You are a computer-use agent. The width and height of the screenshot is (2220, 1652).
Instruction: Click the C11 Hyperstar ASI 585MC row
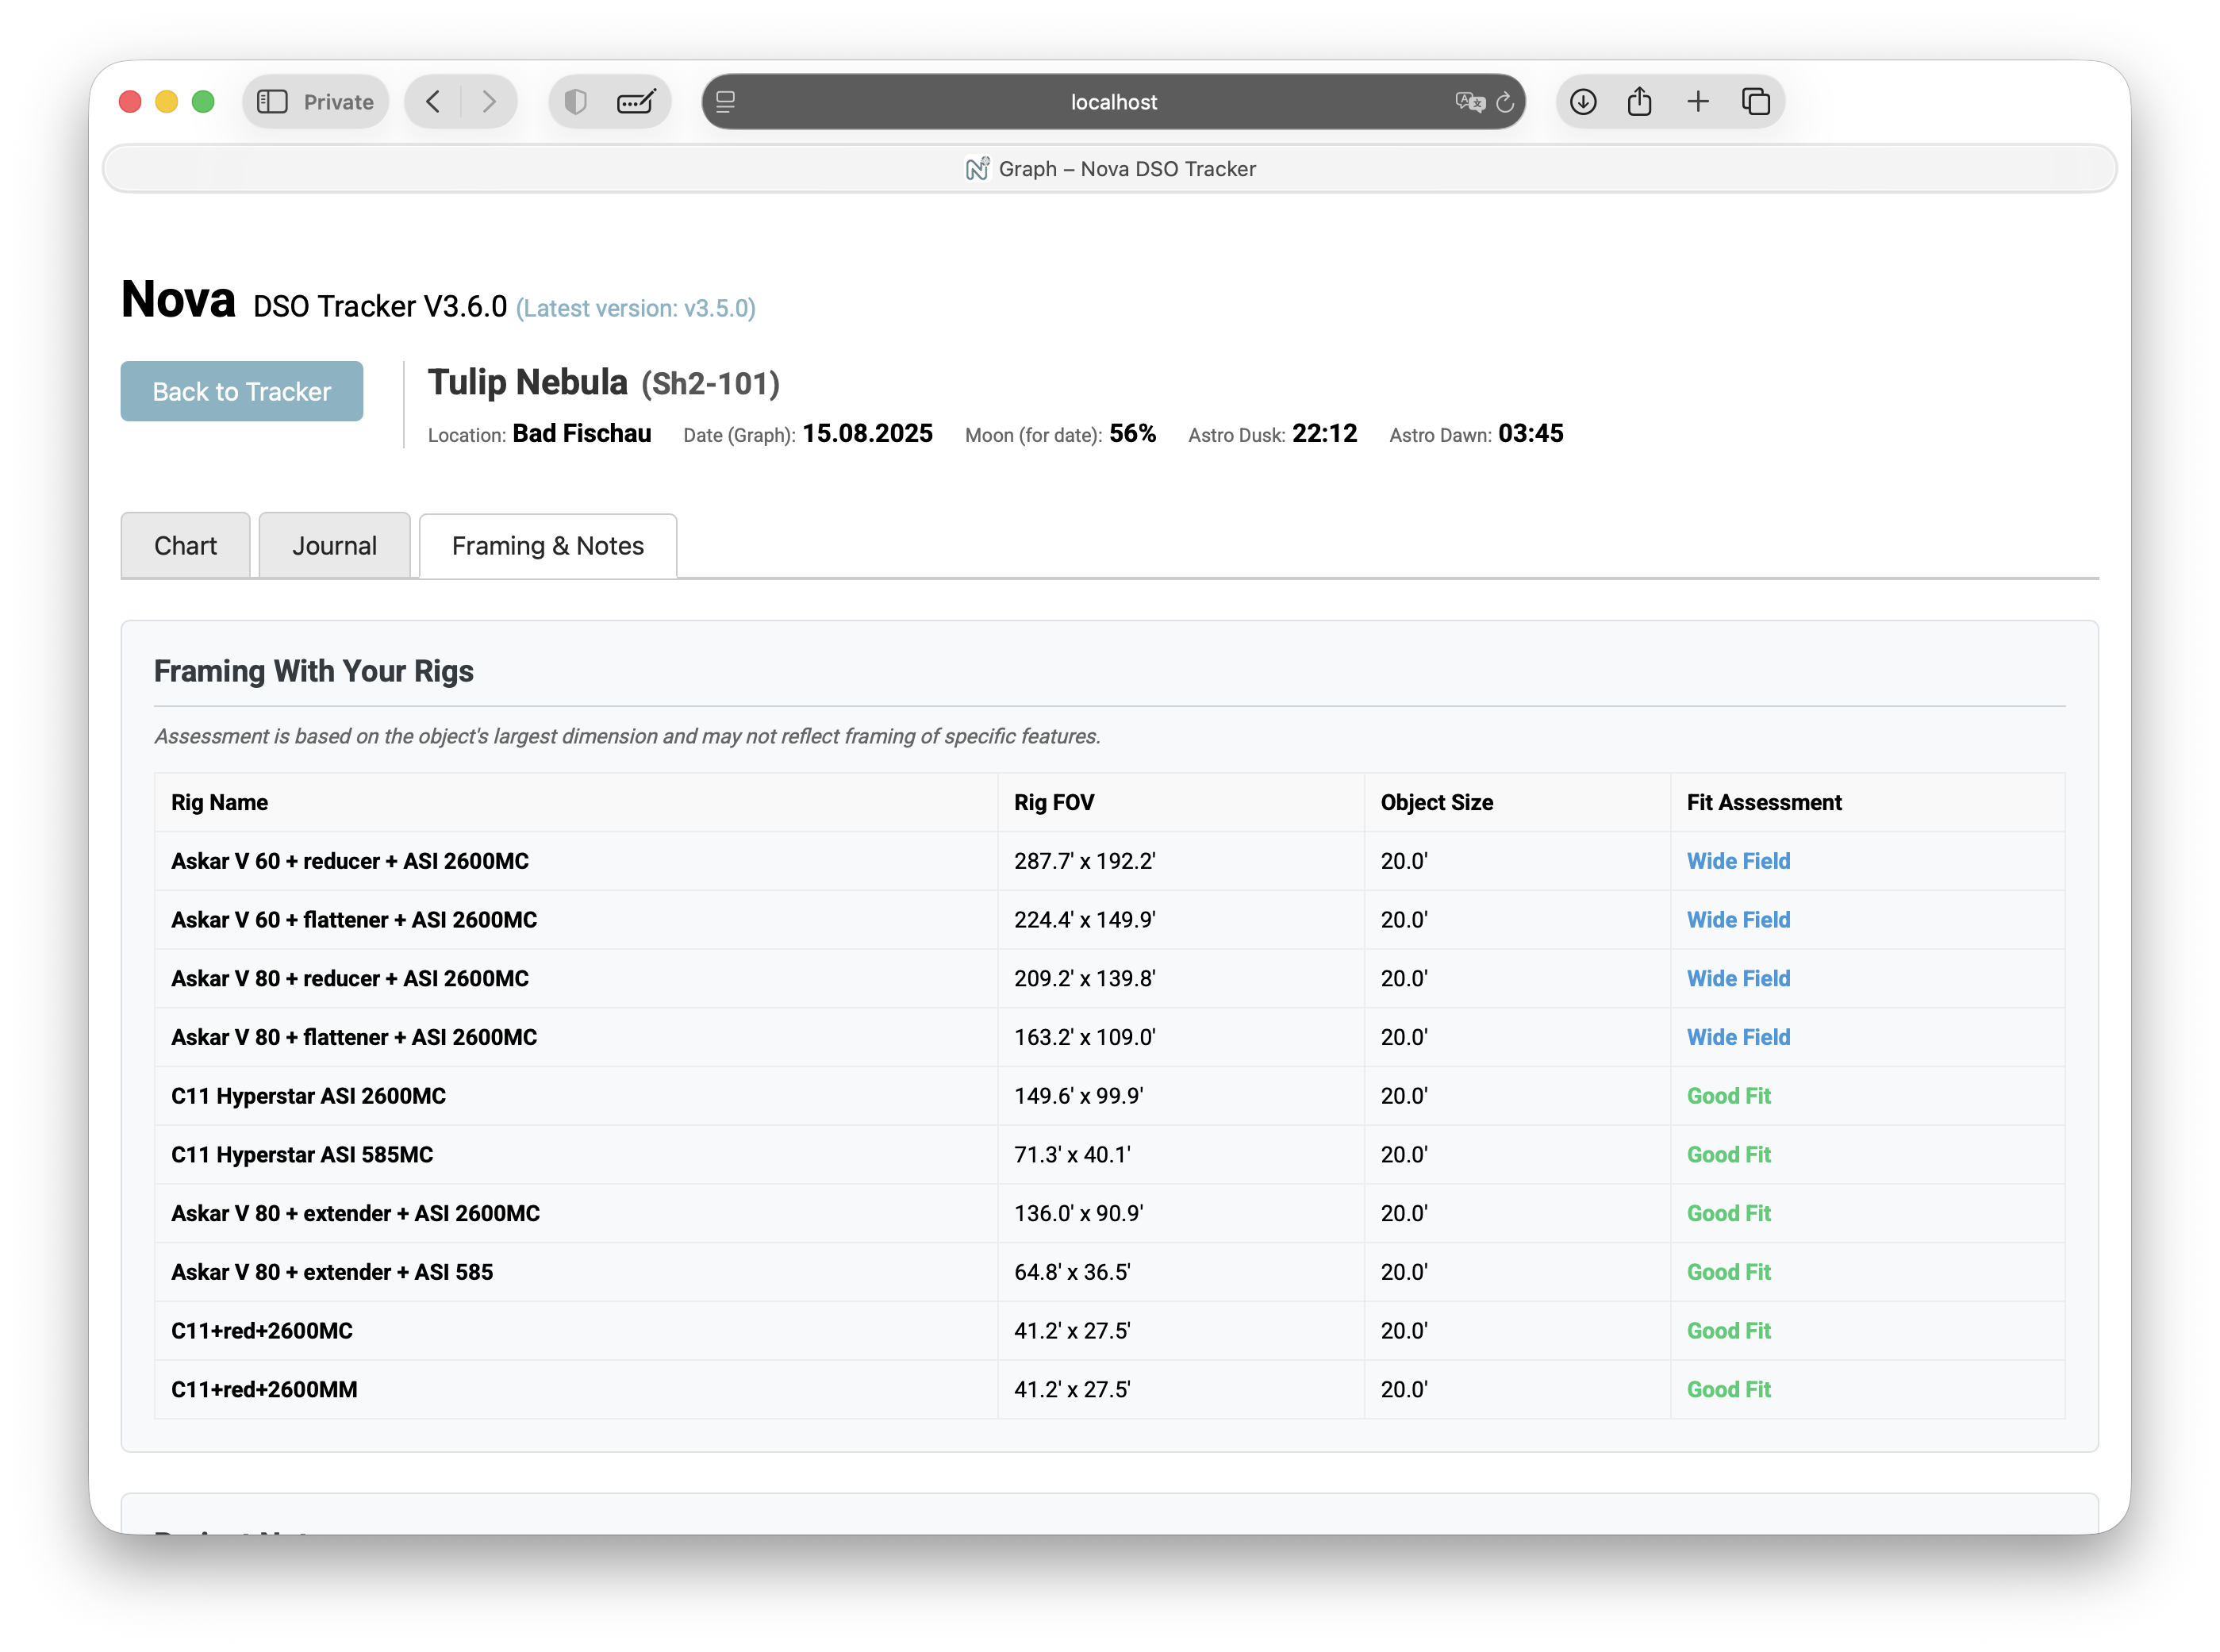point(302,1155)
